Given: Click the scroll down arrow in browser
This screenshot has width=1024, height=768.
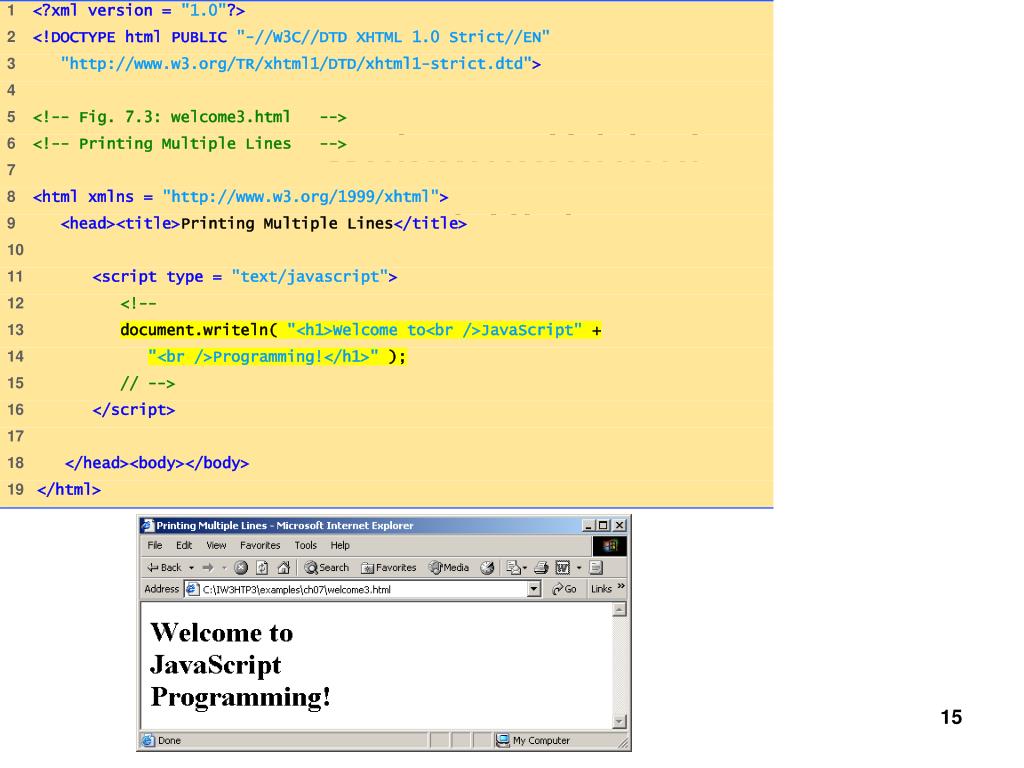Looking at the screenshot, I should [620, 722].
